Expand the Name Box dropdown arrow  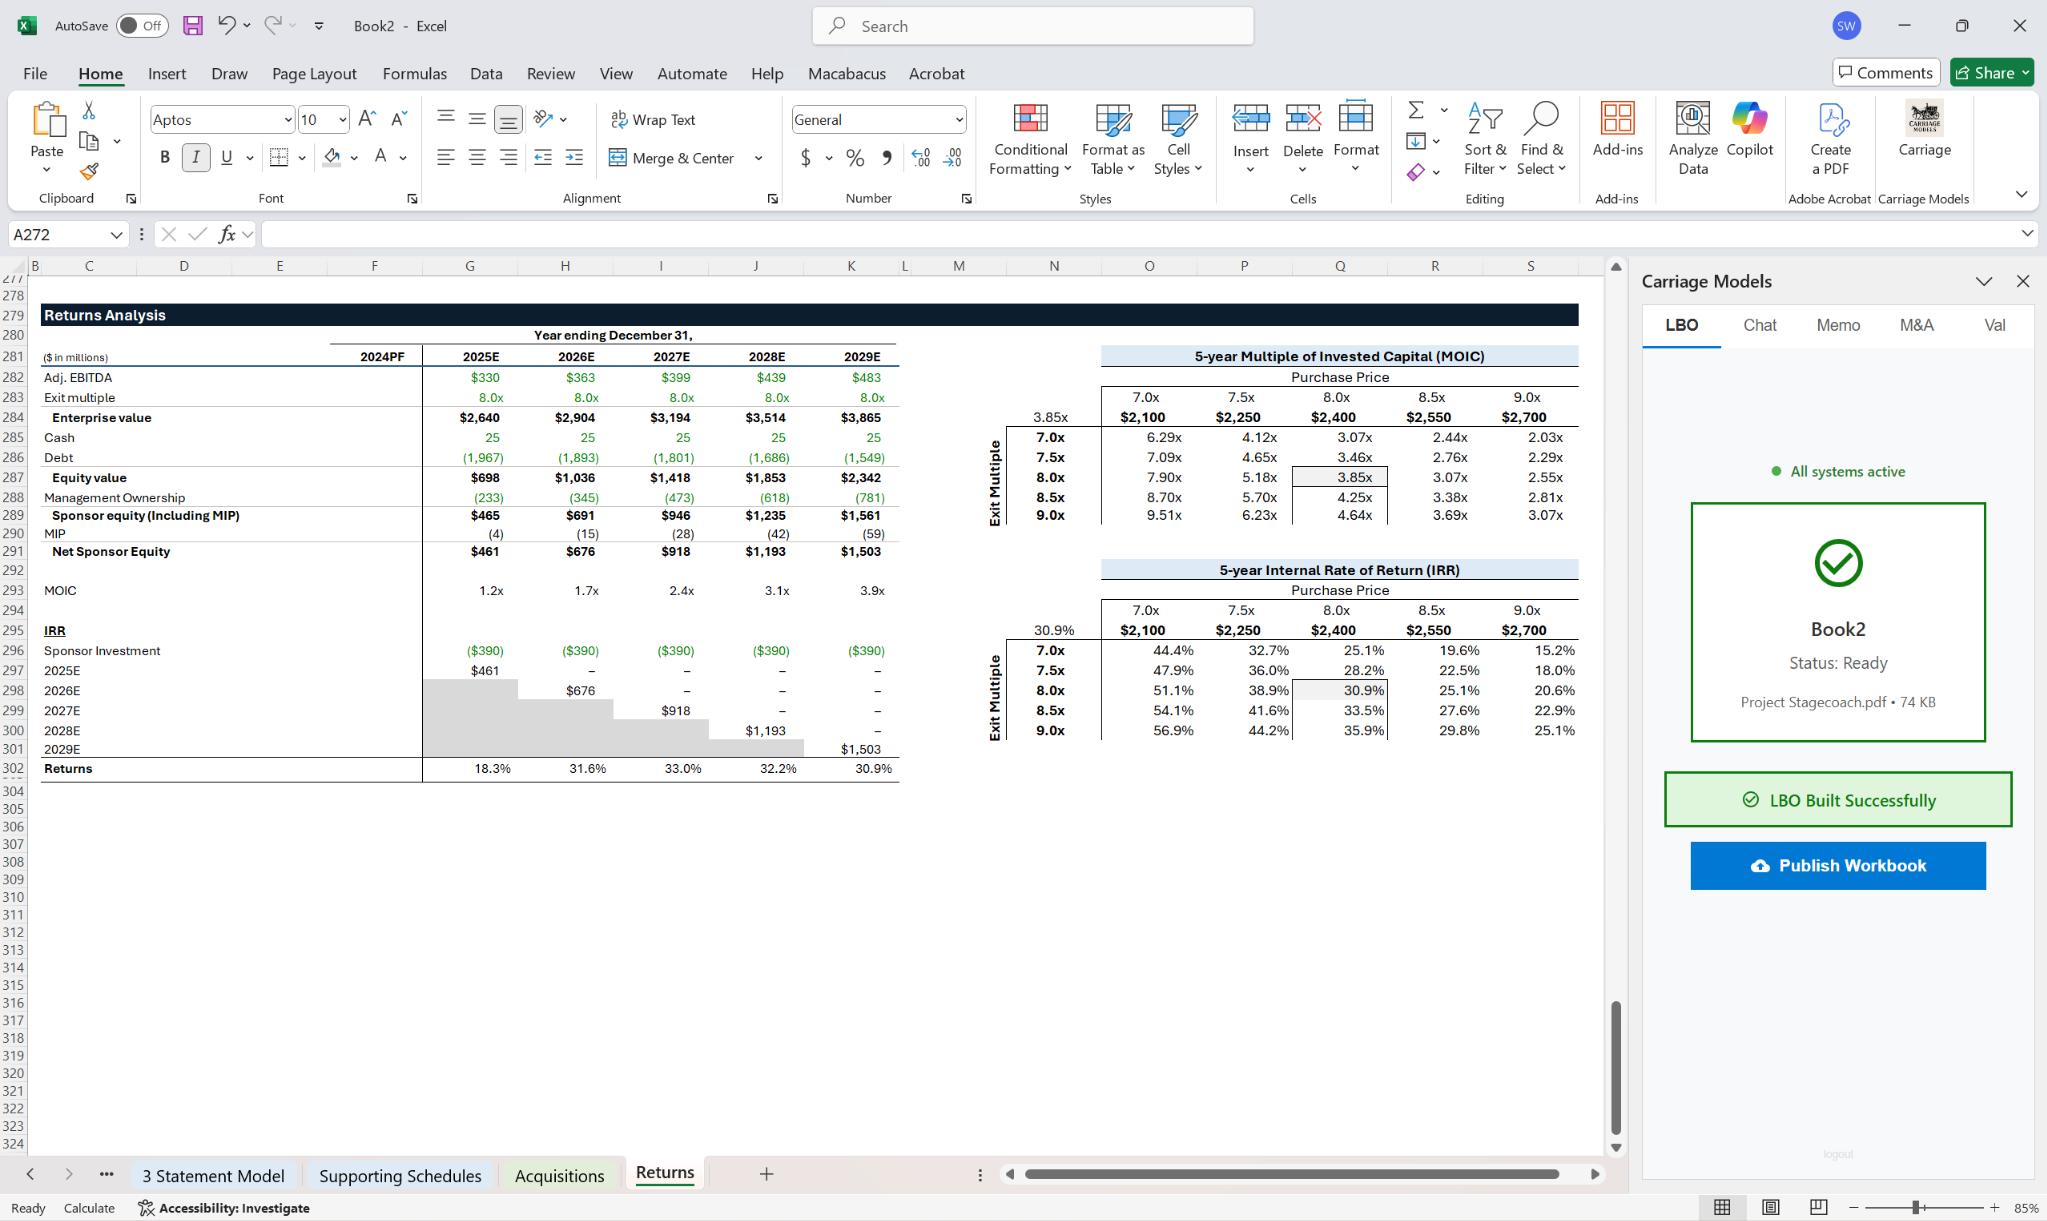pyautogui.click(x=116, y=234)
